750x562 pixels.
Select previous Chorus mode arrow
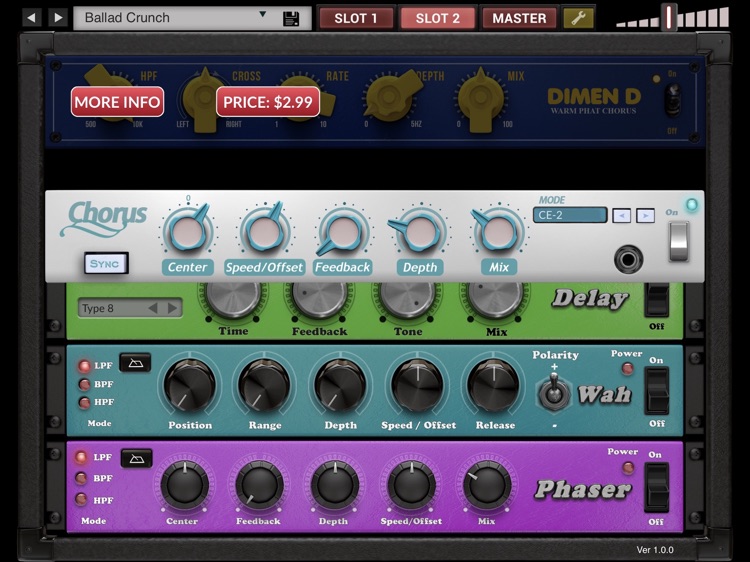point(621,215)
